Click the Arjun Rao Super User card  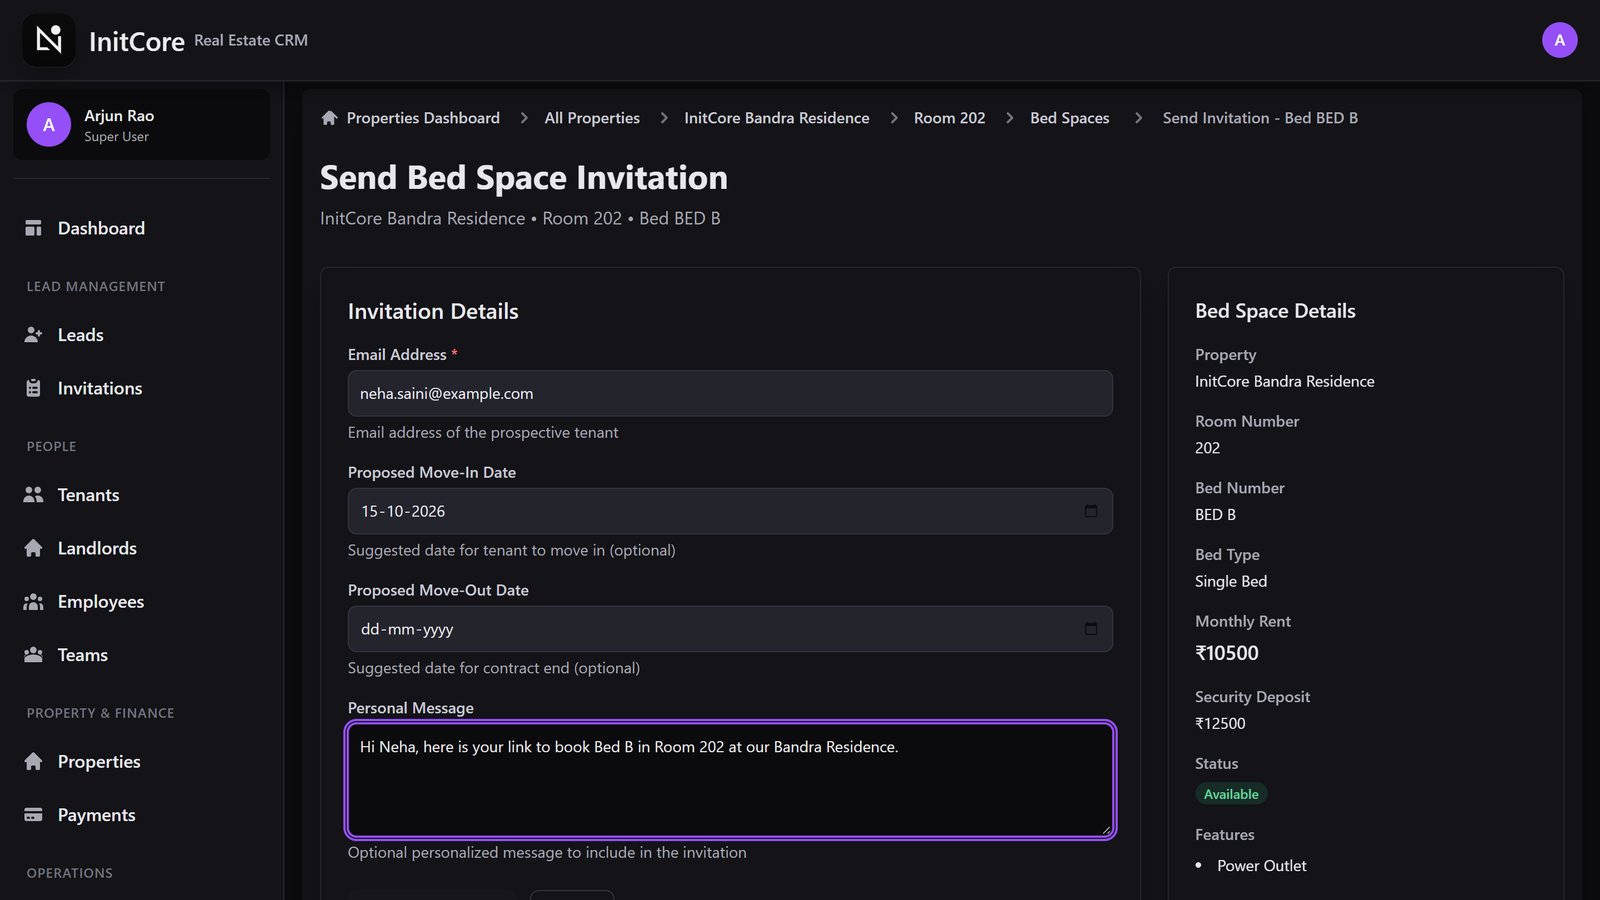tap(142, 125)
